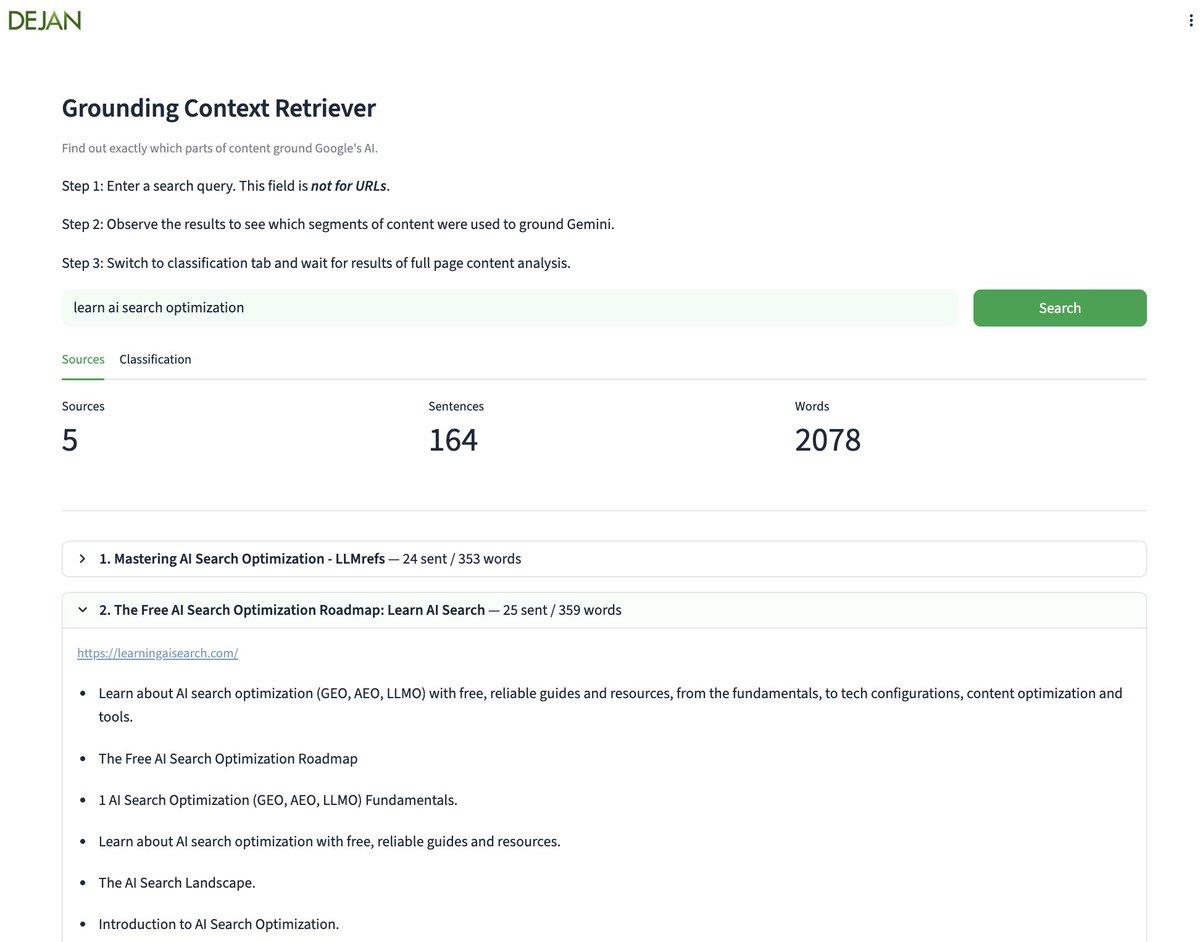Click 'The AI Search Landscape.' bullet text

coord(177,883)
